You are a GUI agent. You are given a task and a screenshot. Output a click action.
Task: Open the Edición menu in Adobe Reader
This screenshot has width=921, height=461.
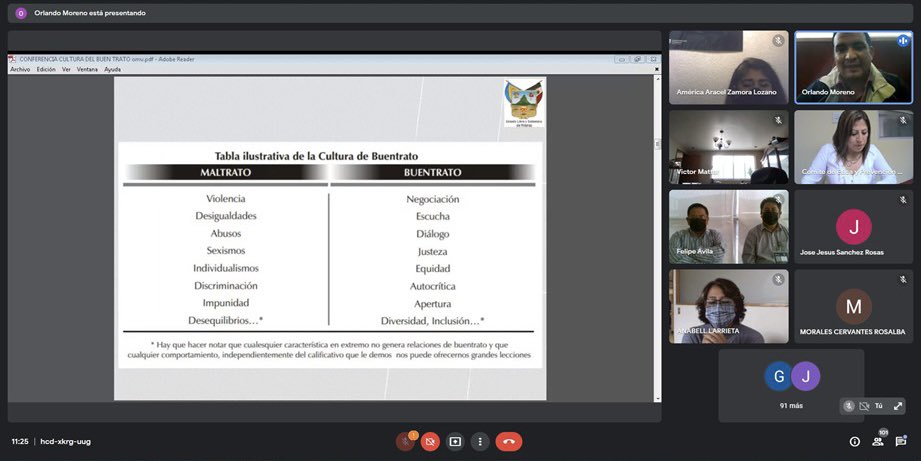coord(46,69)
